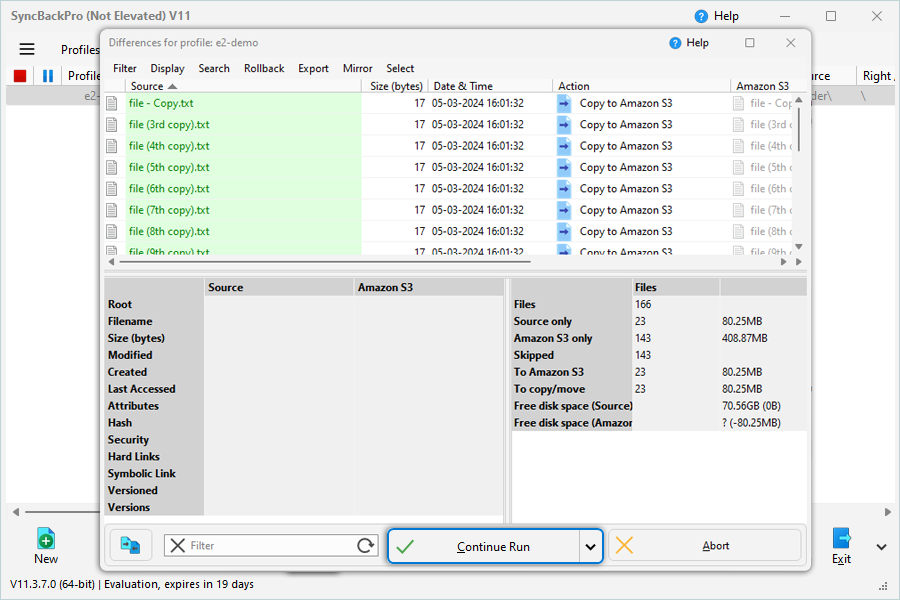
Task: Click Continue Run button
Action: 483,546
